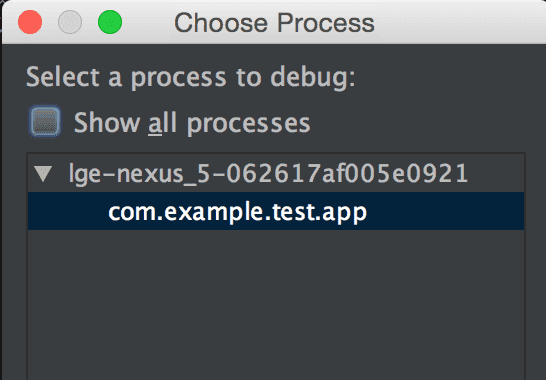Fold the device node using its down arrow
This screenshot has height=380, width=546.
[x=44, y=173]
